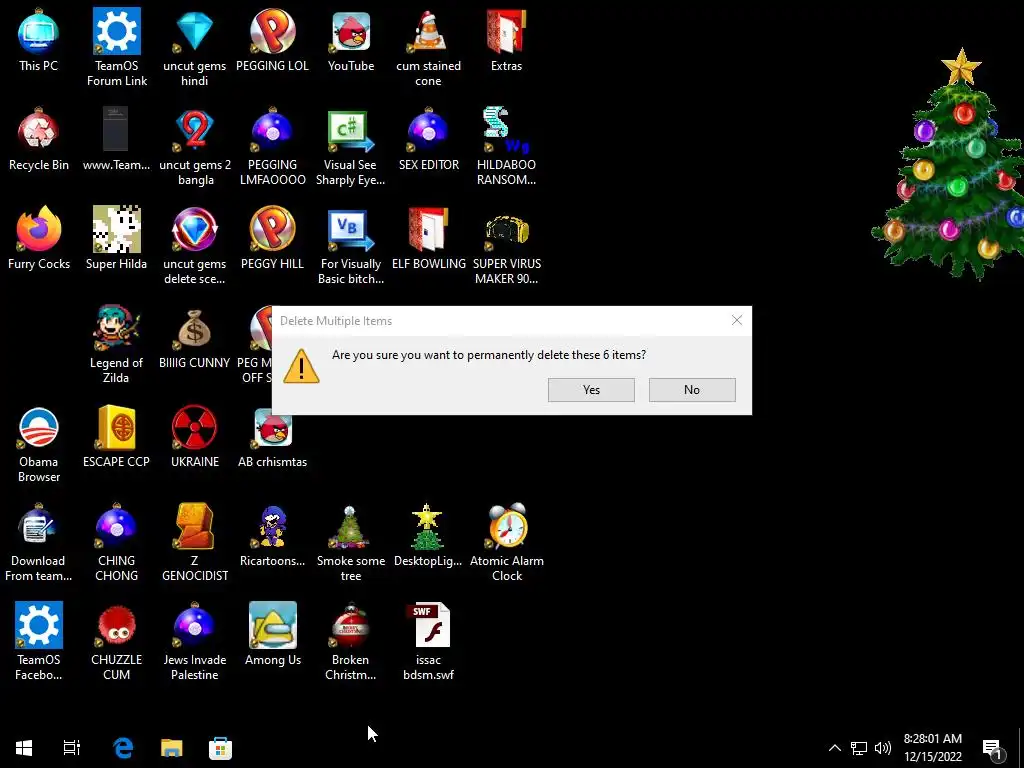The width and height of the screenshot is (1024, 768).
Task: Click the DesktopLig... tree icon
Action: pos(428,536)
